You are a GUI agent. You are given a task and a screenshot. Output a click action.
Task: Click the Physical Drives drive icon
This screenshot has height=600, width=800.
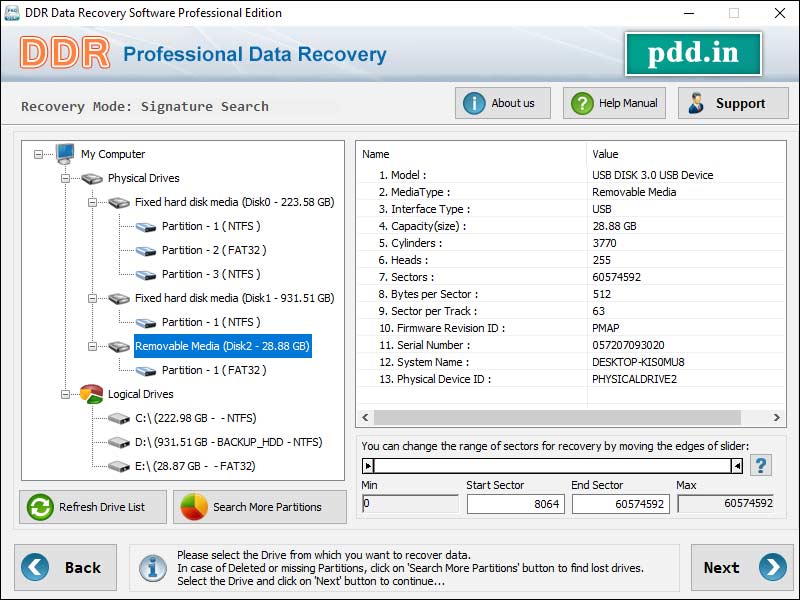(92, 179)
